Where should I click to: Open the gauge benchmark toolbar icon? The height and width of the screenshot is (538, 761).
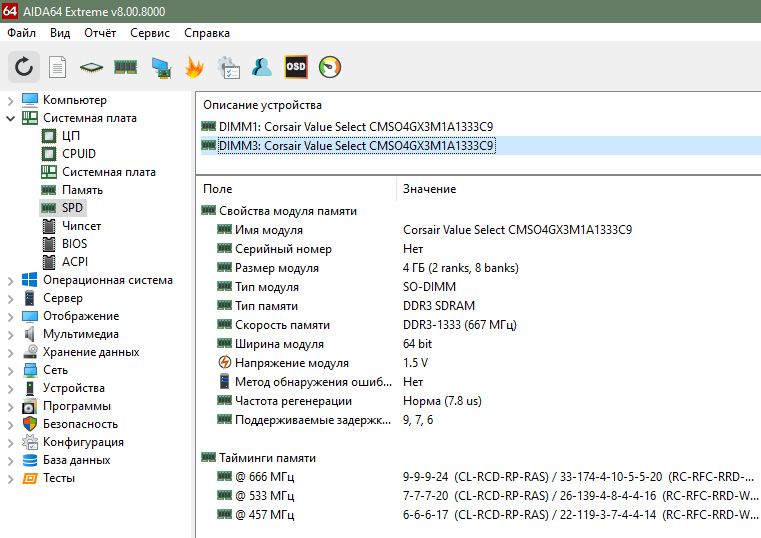pyautogui.click(x=330, y=67)
